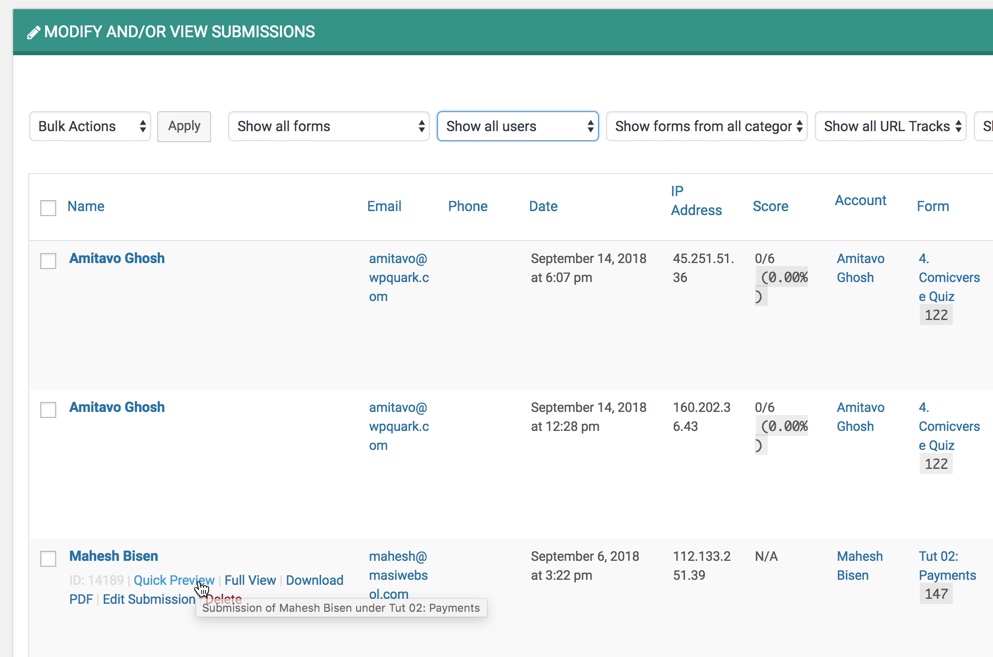Open the Show all URL Tracks dropdown
Image resolution: width=993 pixels, height=657 pixels.
tap(890, 126)
